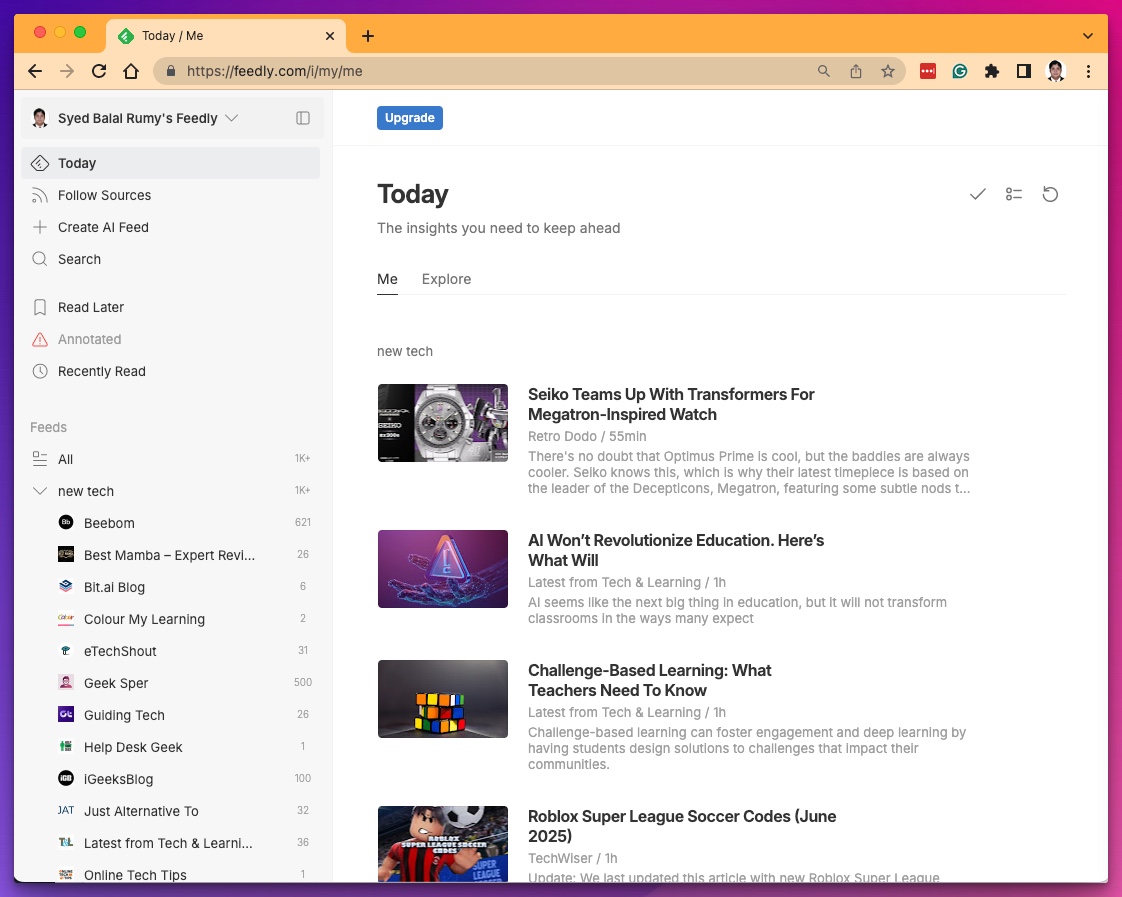
Task: Open the feed presentation settings icon
Action: (x=1014, y=194)
